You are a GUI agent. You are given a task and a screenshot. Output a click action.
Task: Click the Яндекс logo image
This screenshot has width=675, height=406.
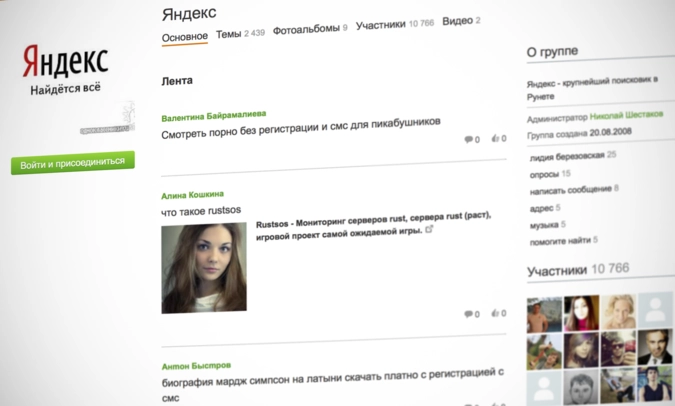[x=65, y=63]
